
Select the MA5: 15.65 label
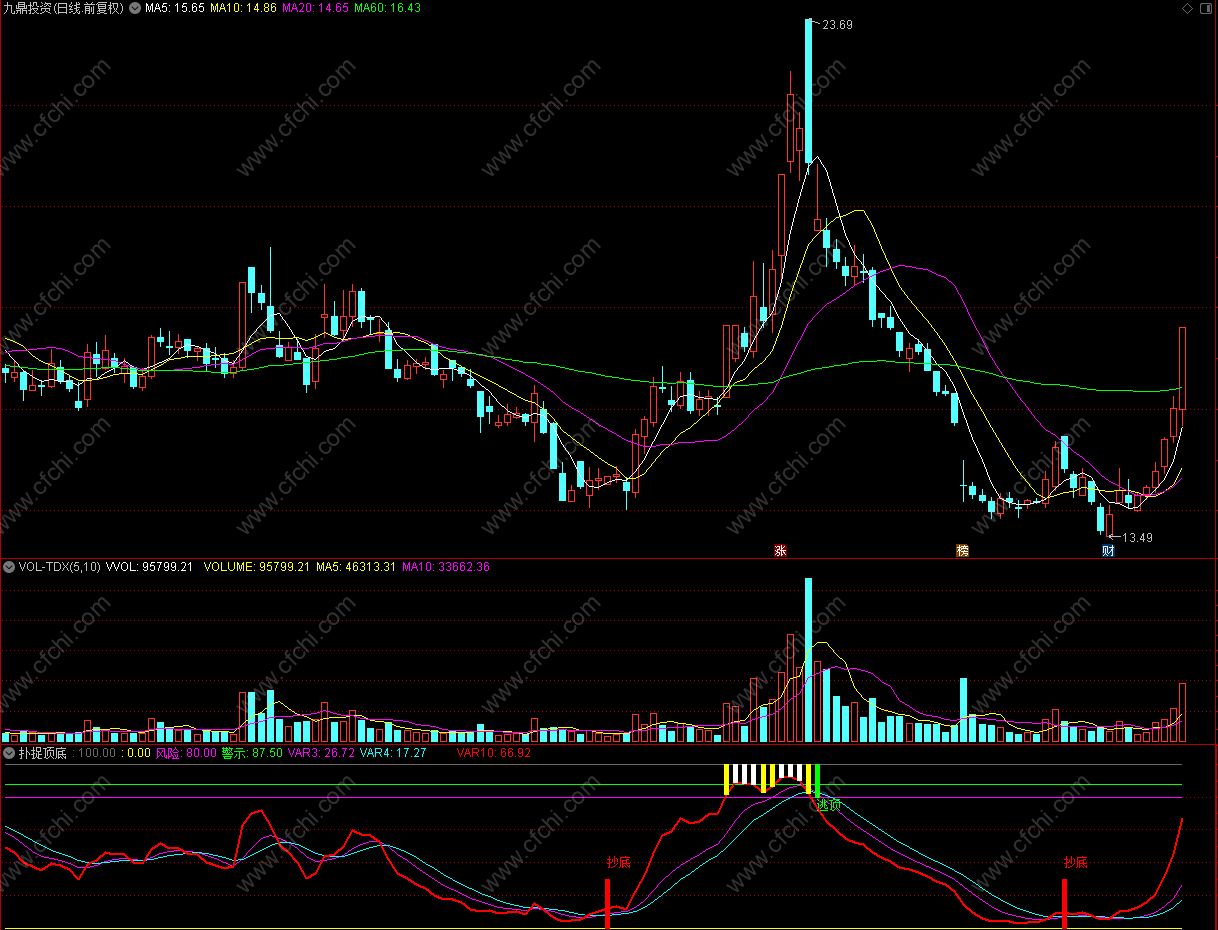[x=175, y=8]
